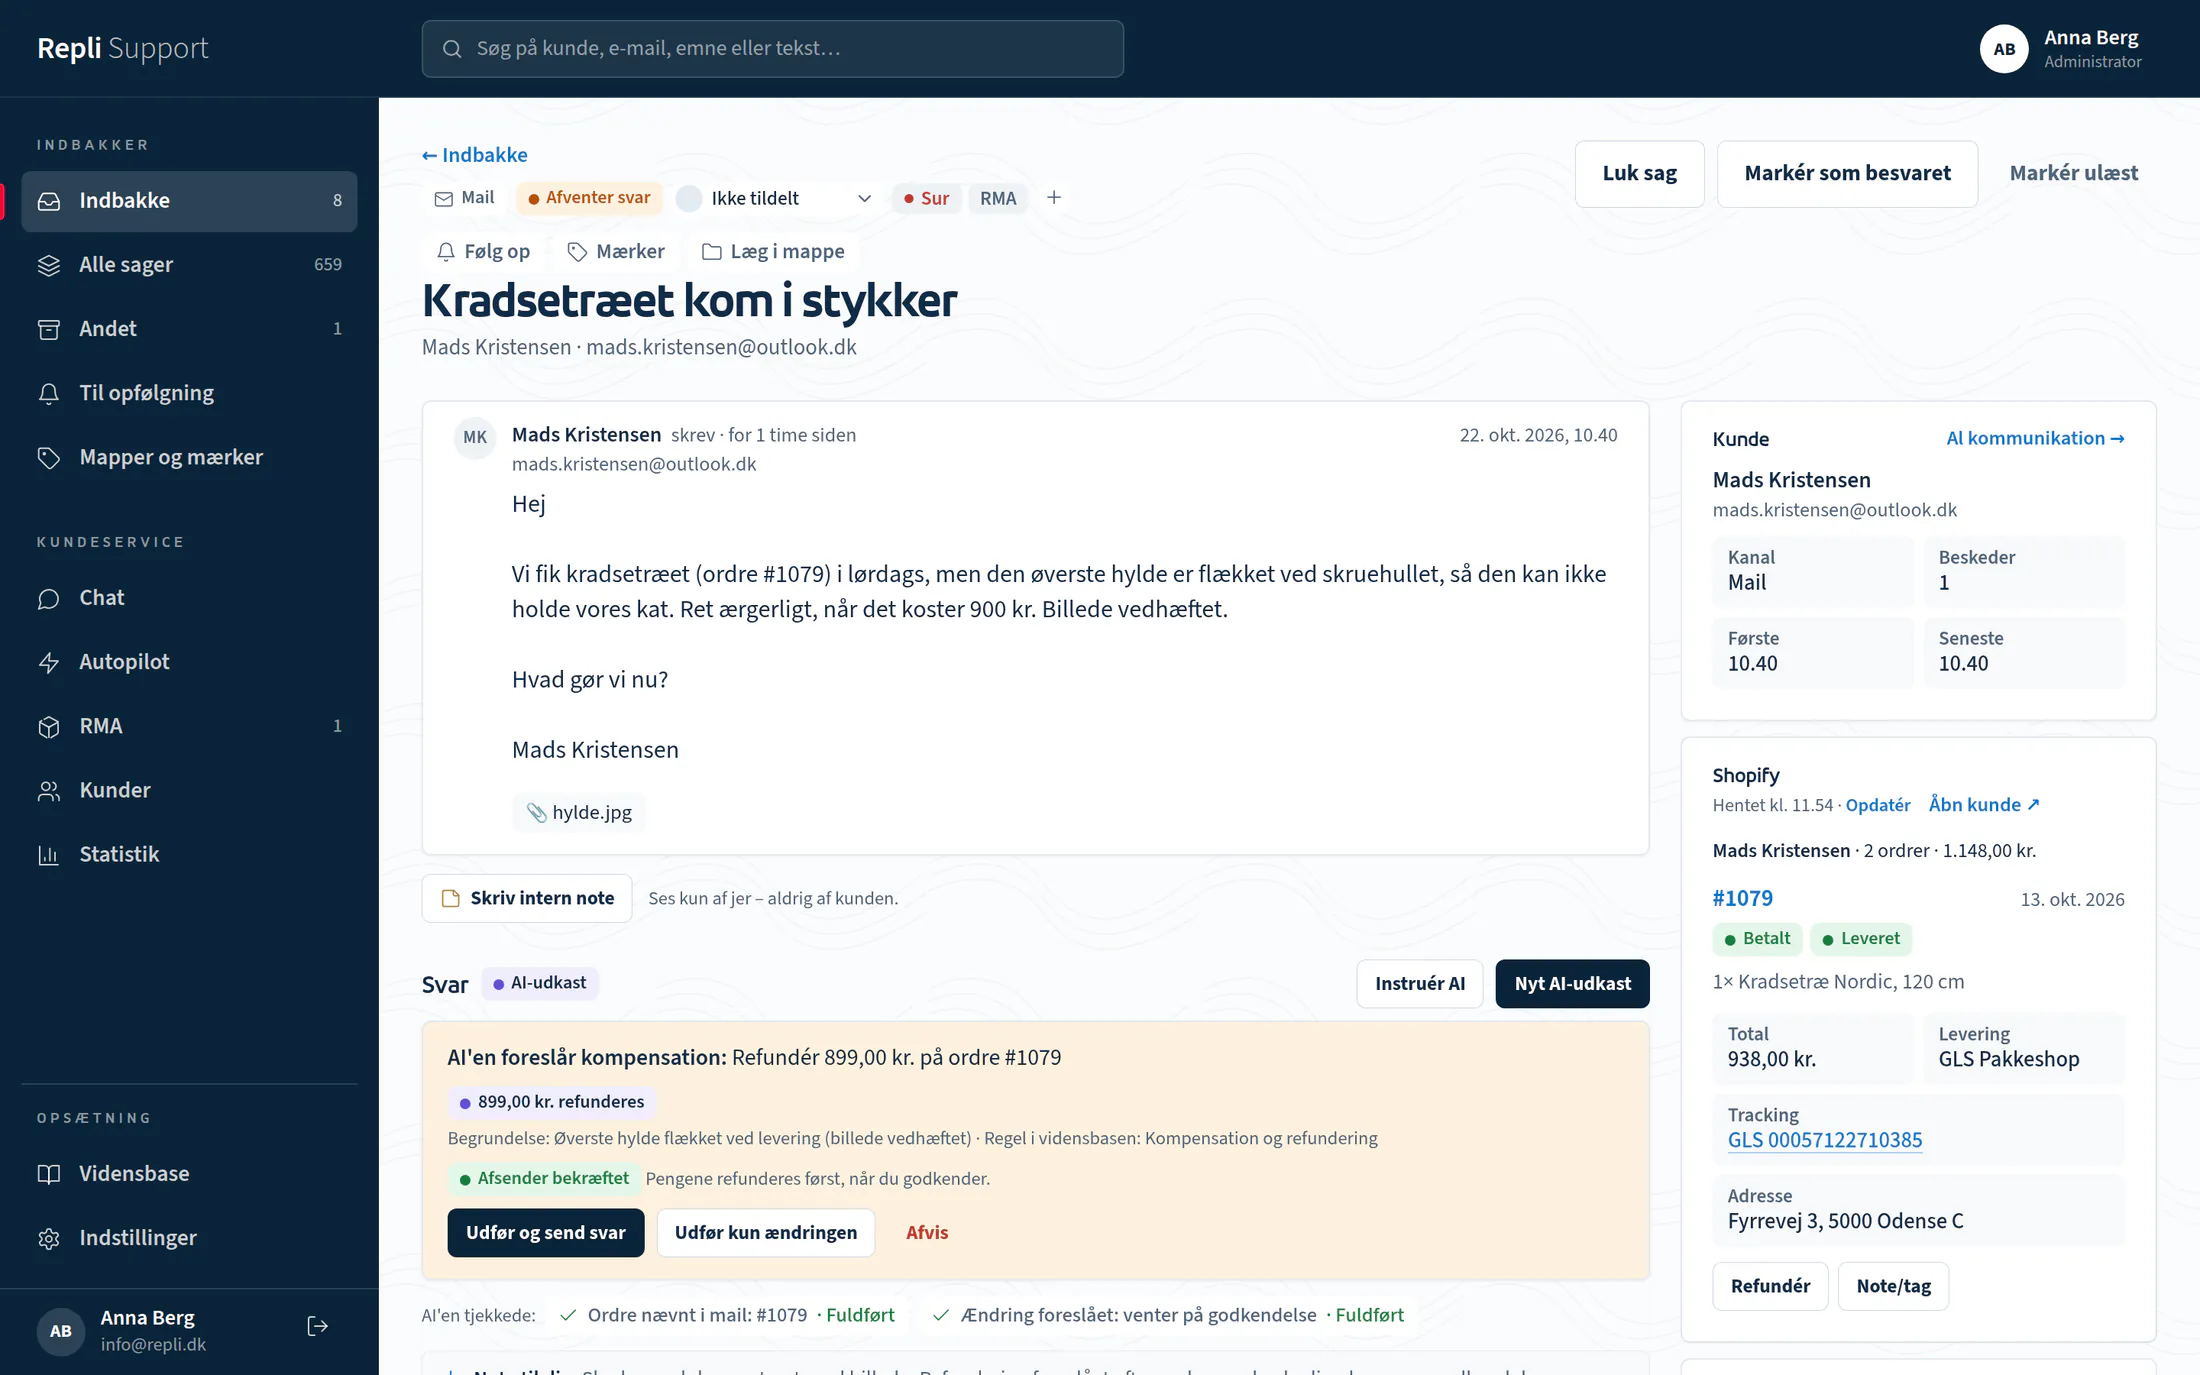This screenshot has height=1375, width=2200.
Task: Click the Instruér AI button
Action: [x=1419, y=984]
